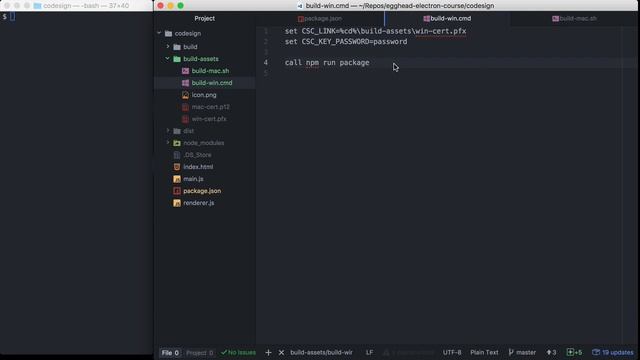Click the main.js file icon

coord(177,179)
